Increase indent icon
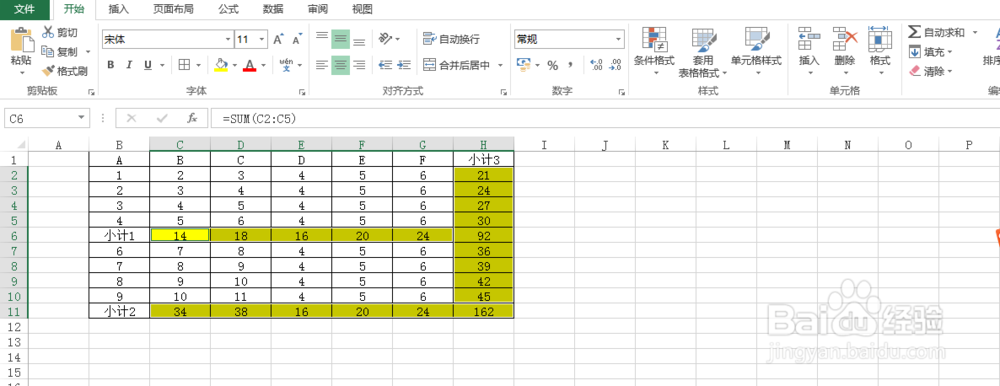Viewport: 1000px width, 386px height. click(x=404, y=64)
